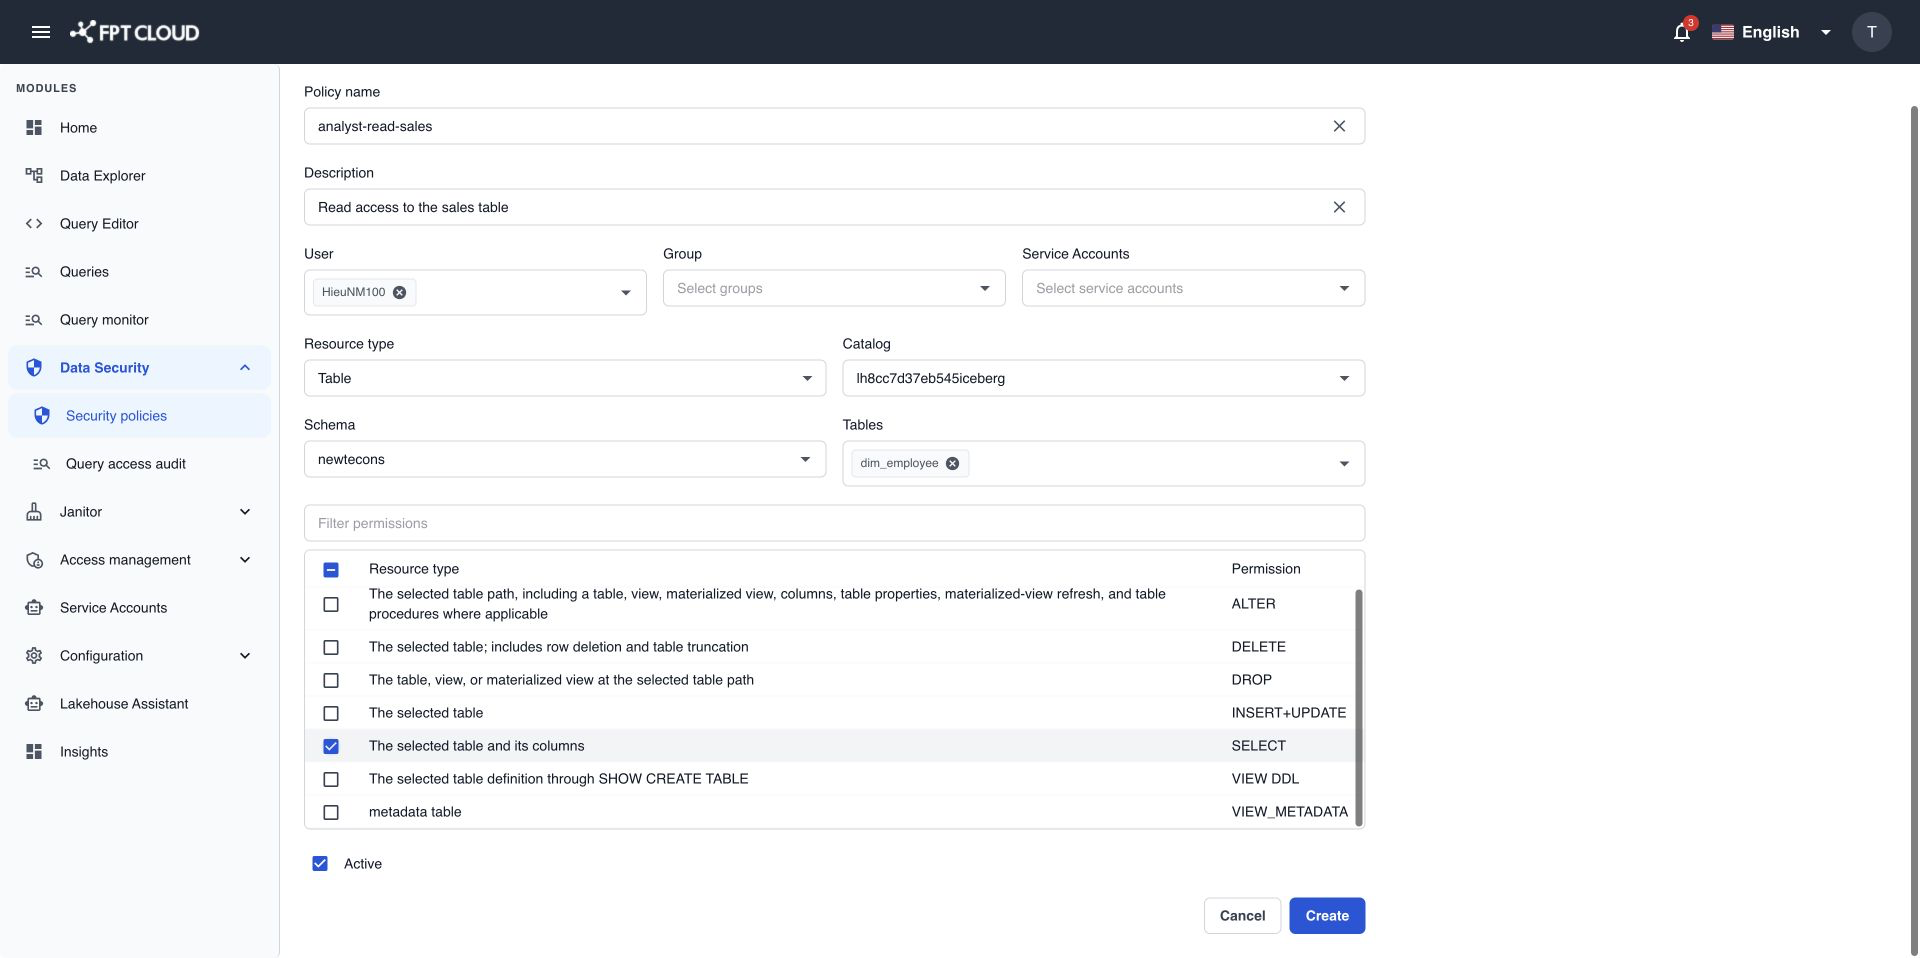The width and height of the screenshot is (1920, 958).
Task: Open Query access audit page
Action: [139, 464]
